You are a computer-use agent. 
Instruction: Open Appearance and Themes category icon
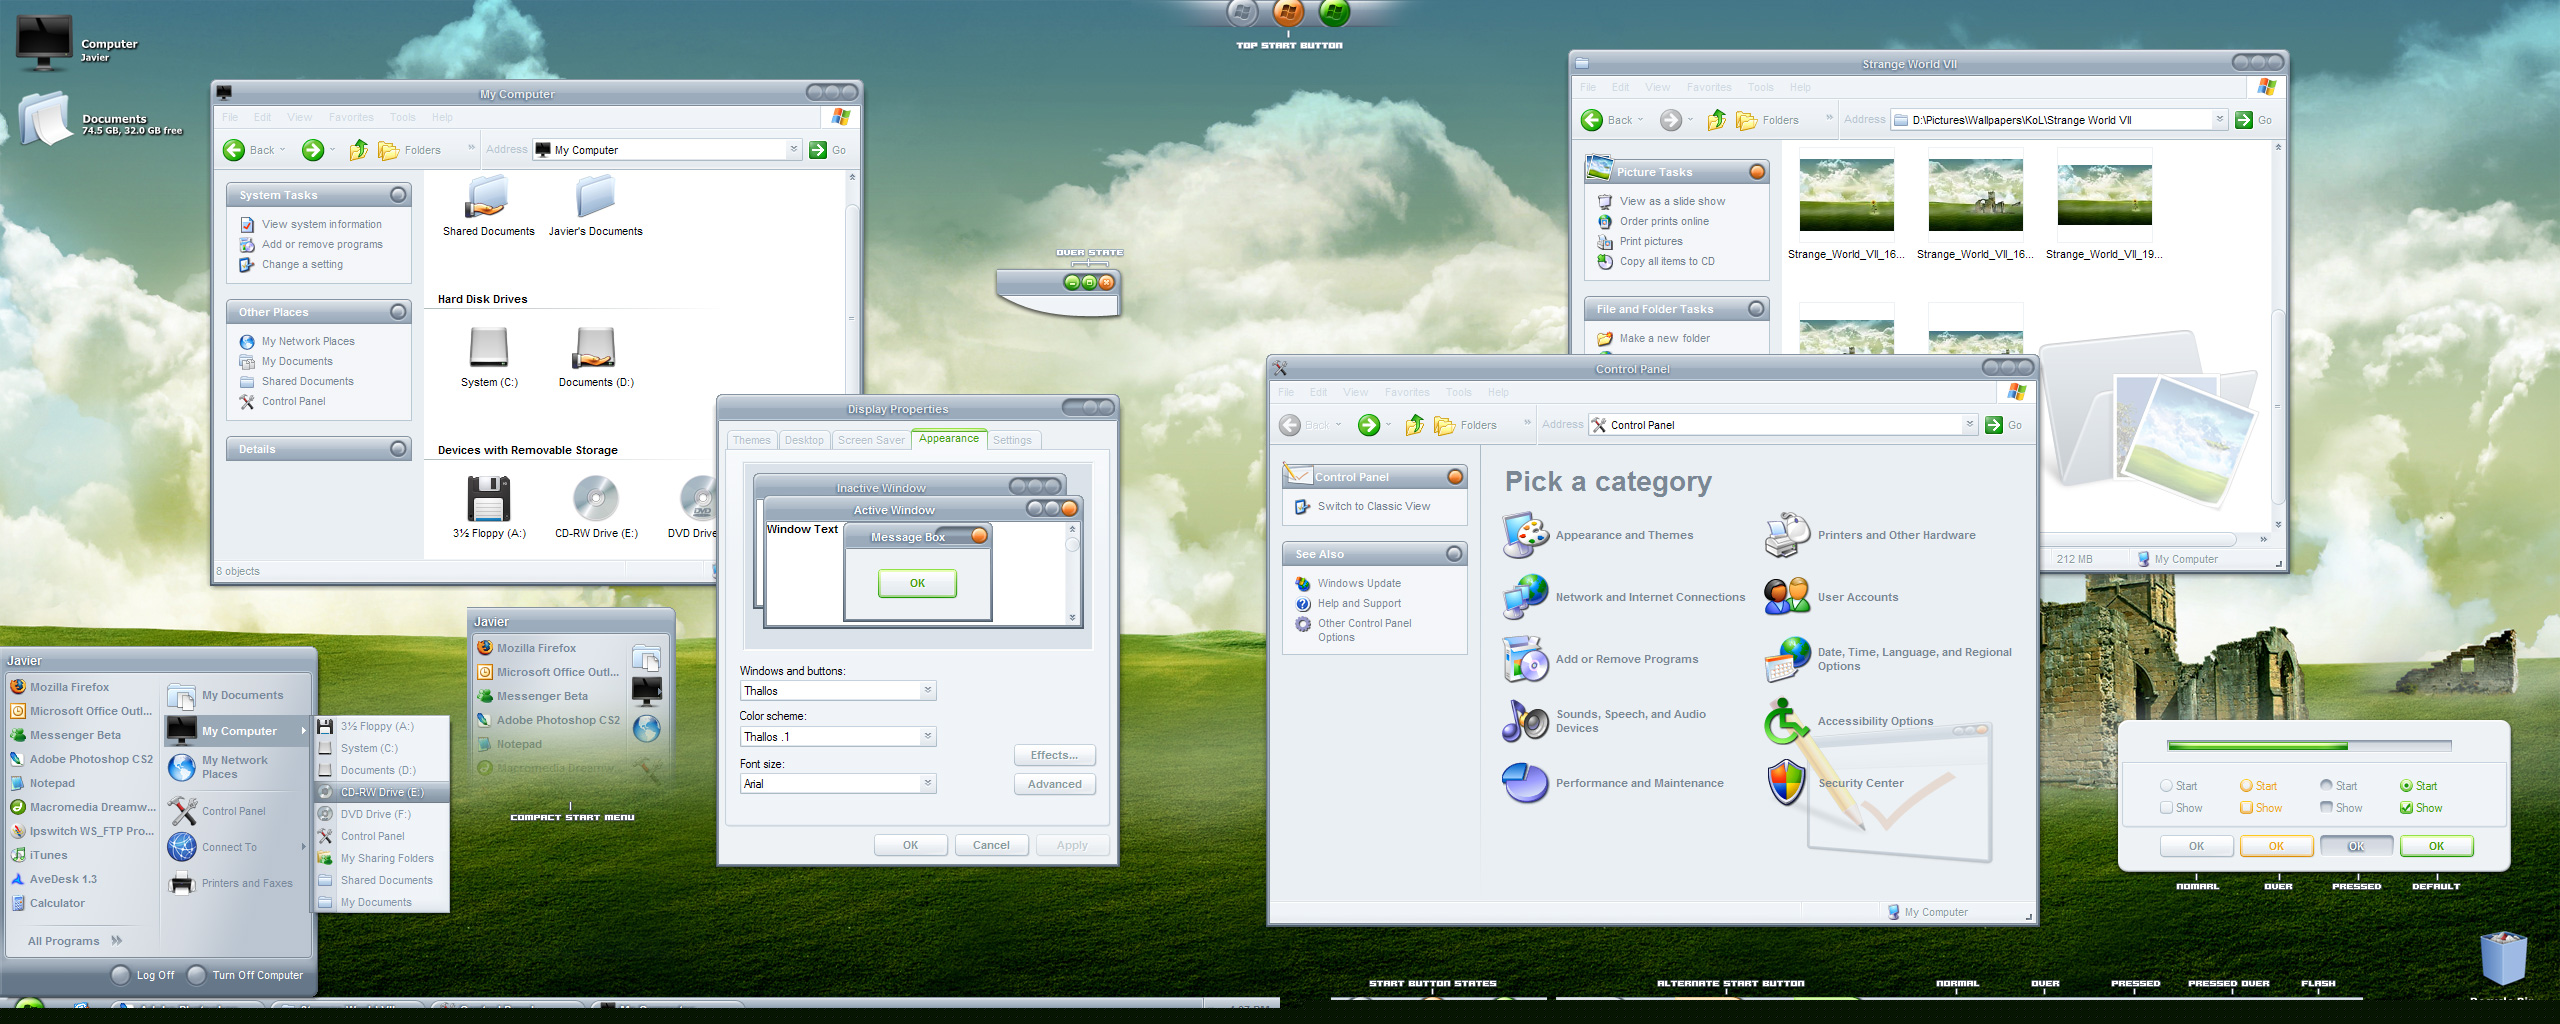(1526, 535)
